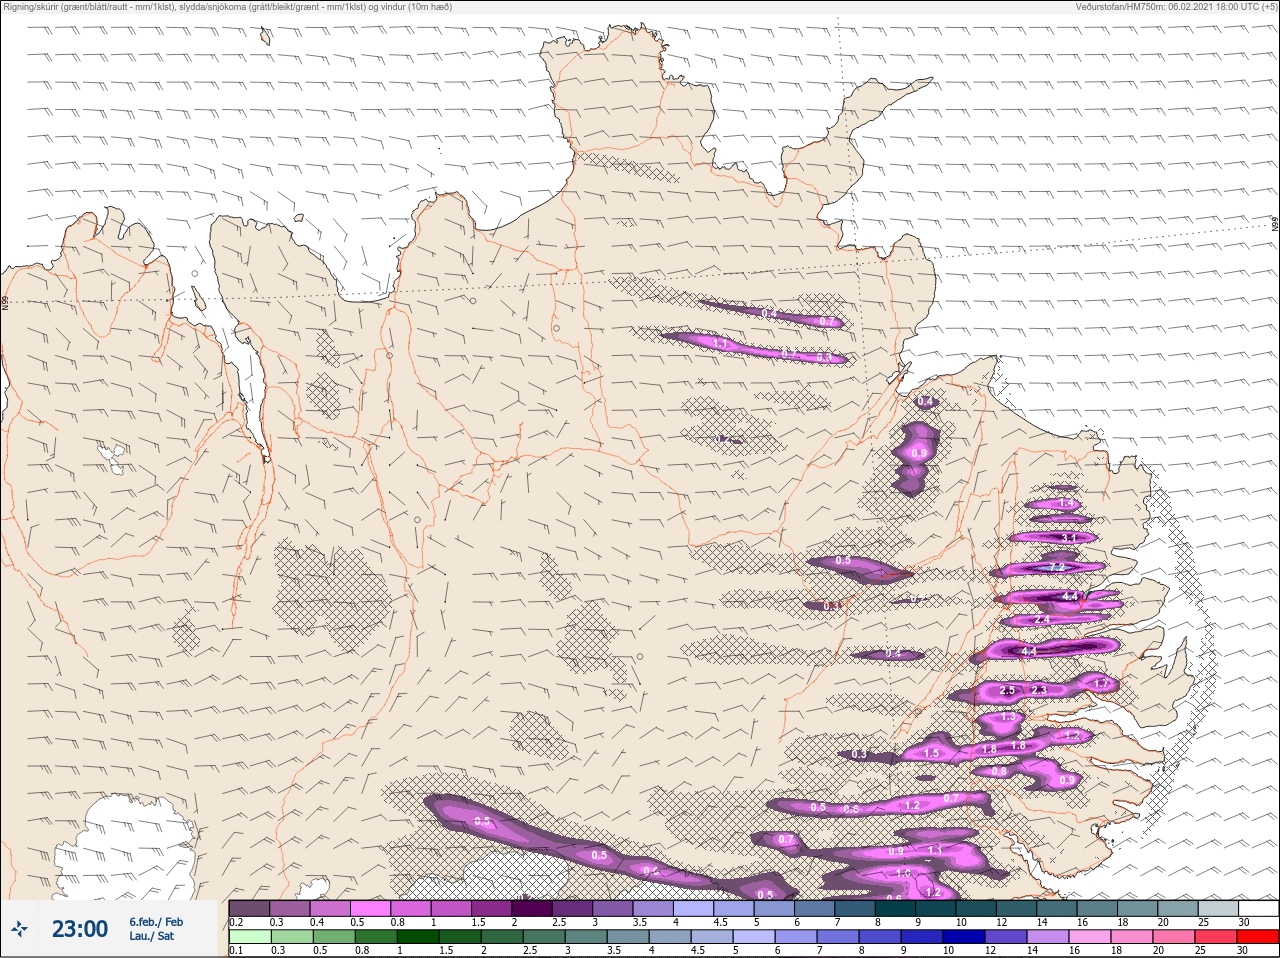Click the 'Rigning/skúrir' legend title at top left
The image size is (1280, 958).
point(32,7)
